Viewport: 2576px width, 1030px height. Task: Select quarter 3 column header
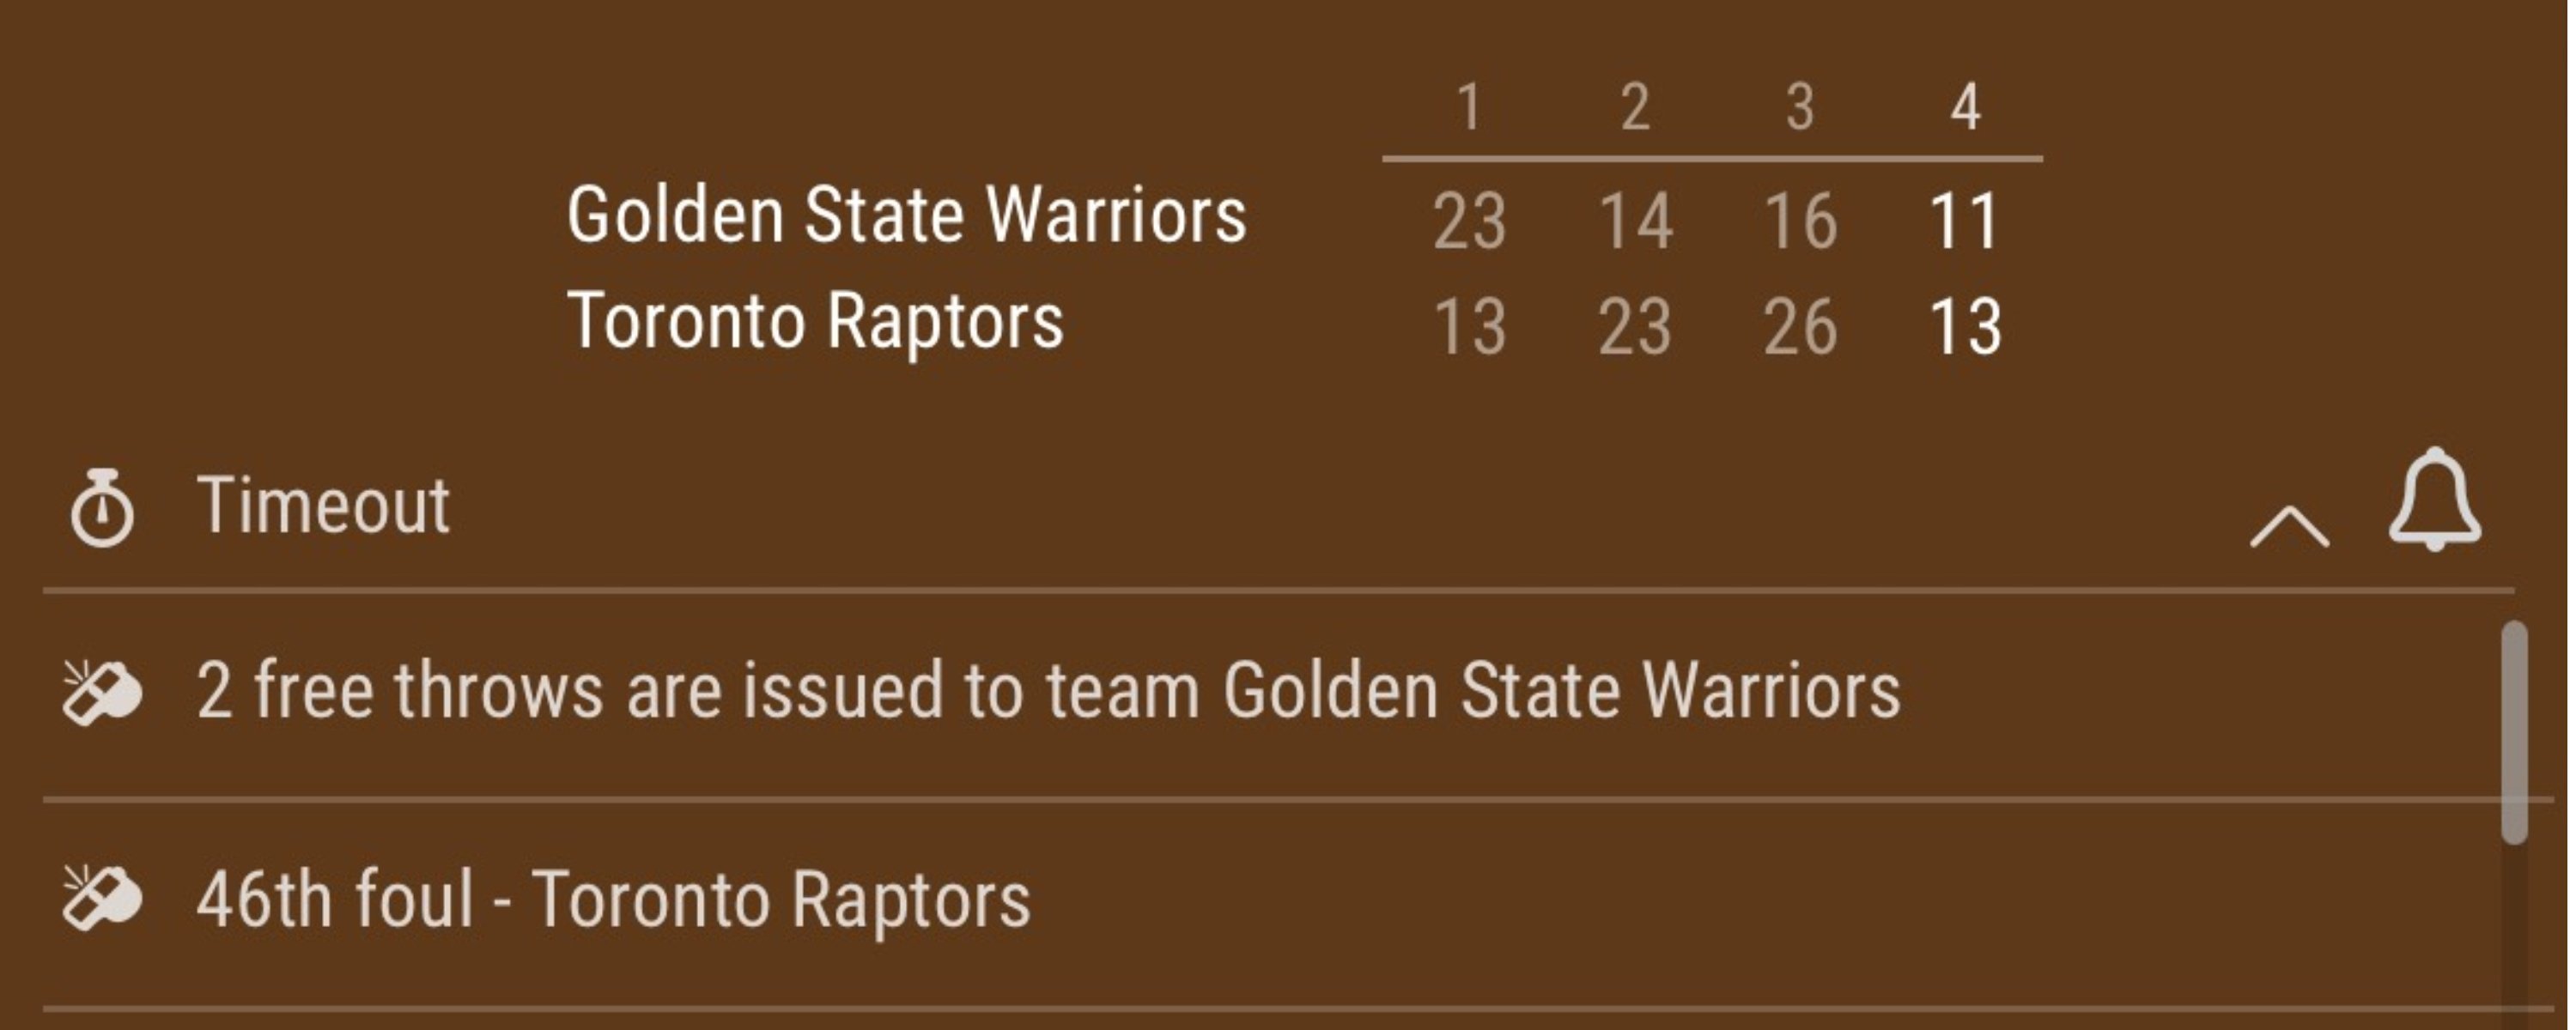pos(1800,107)
